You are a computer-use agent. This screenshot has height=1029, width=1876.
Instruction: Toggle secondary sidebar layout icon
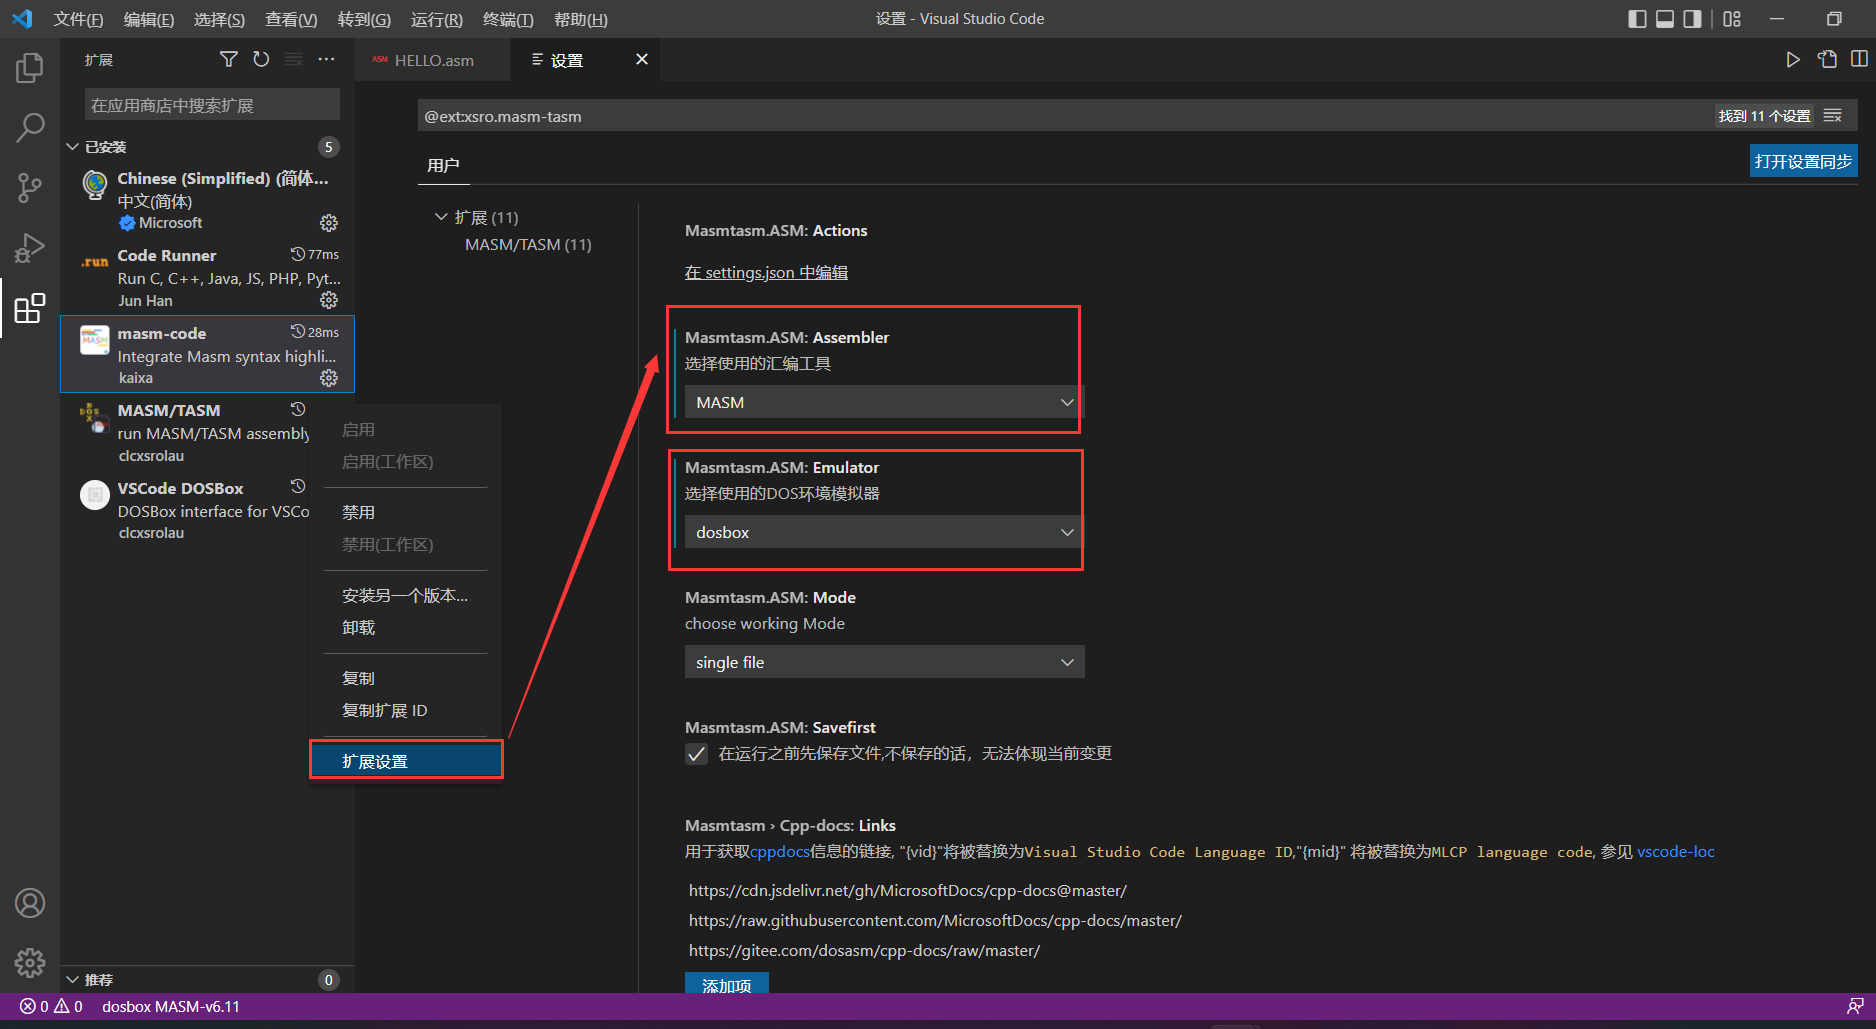(x=1692, y=19)
